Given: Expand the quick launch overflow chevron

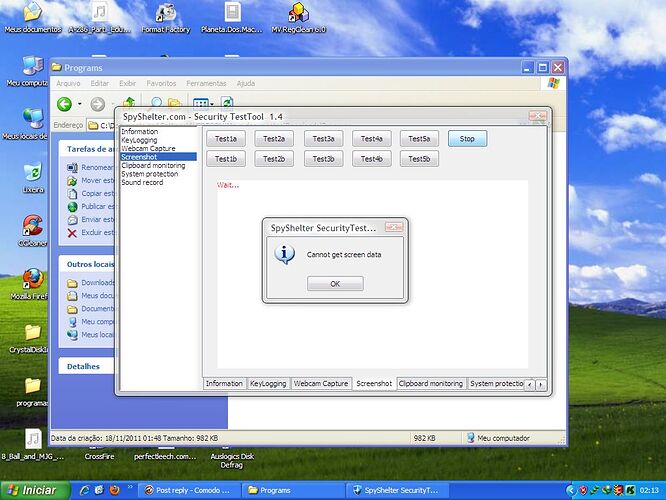Looking at the screenshot, I should 130,487.
